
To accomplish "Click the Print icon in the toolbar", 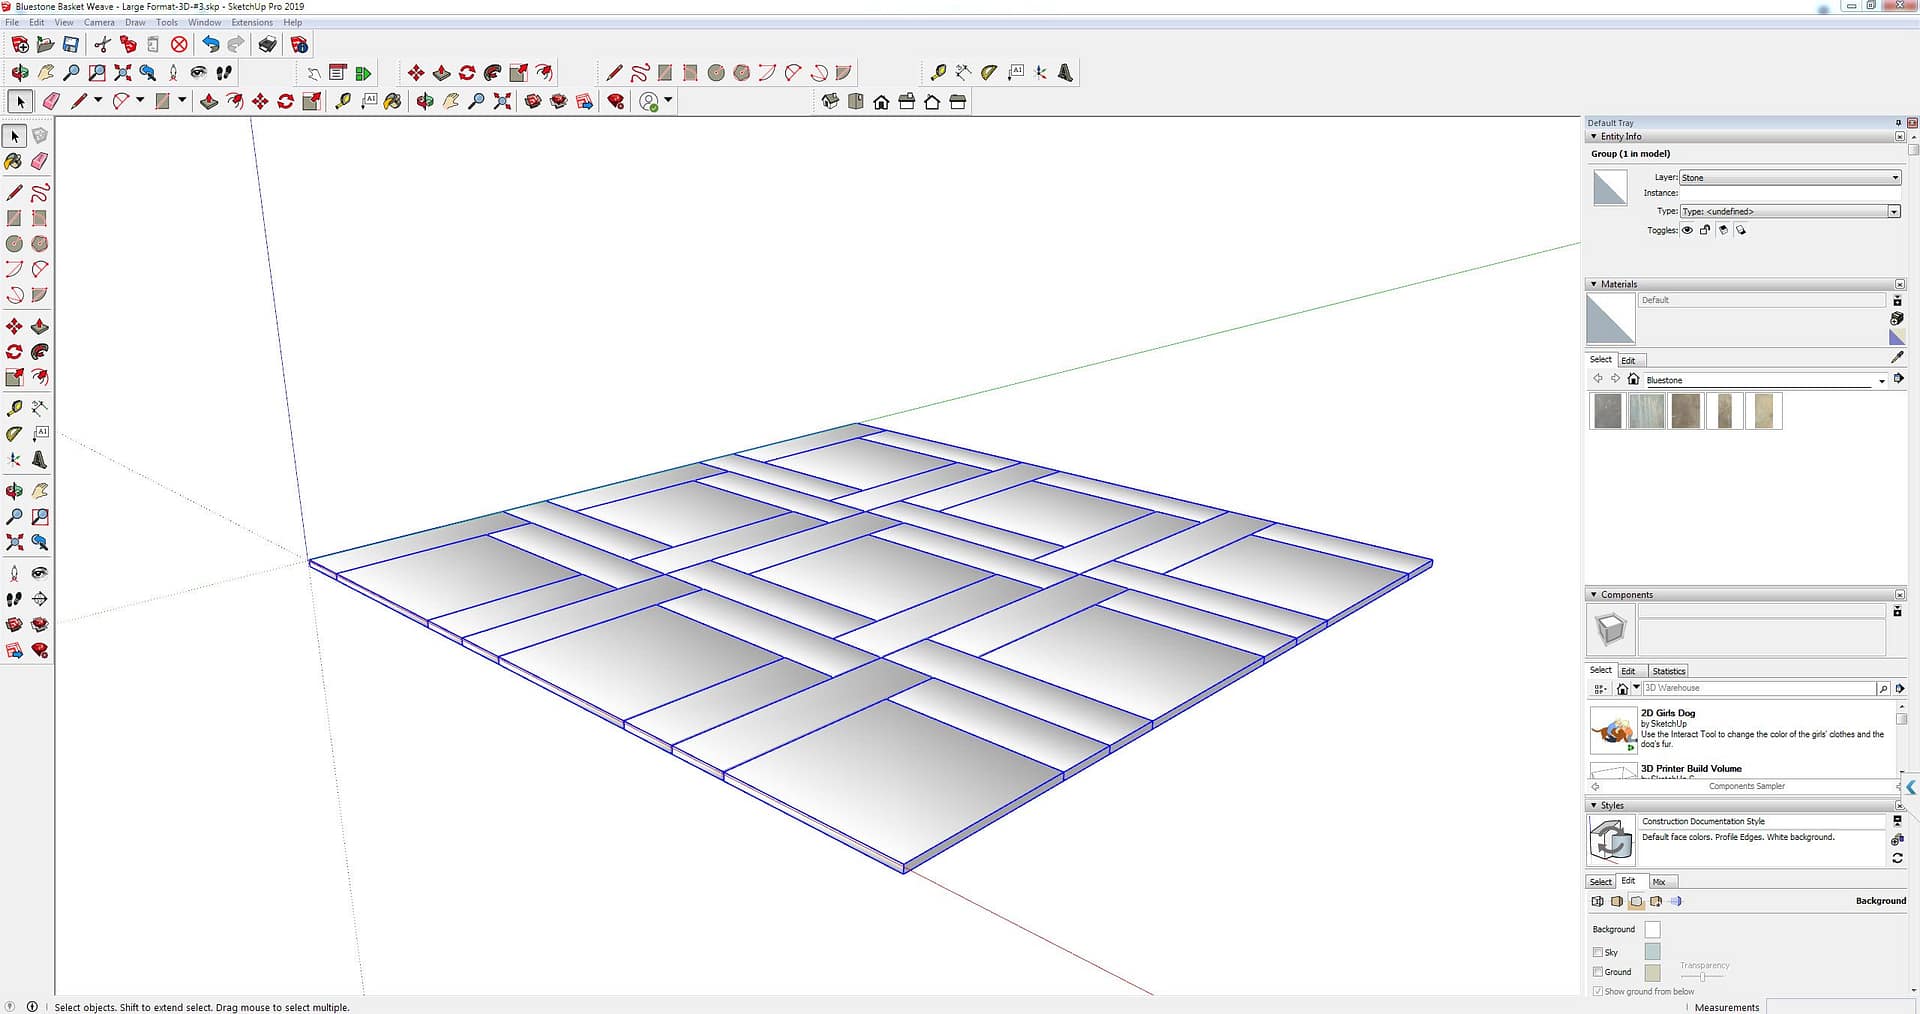I will [267, 44].
